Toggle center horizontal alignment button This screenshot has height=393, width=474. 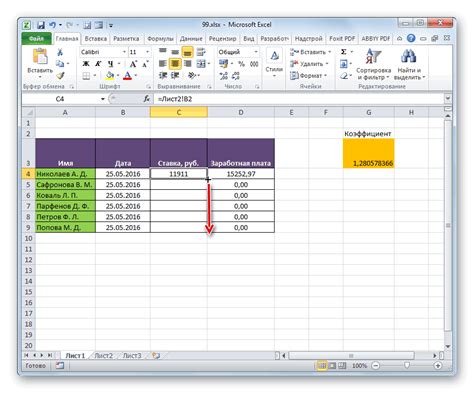click(x=175, y=64)
